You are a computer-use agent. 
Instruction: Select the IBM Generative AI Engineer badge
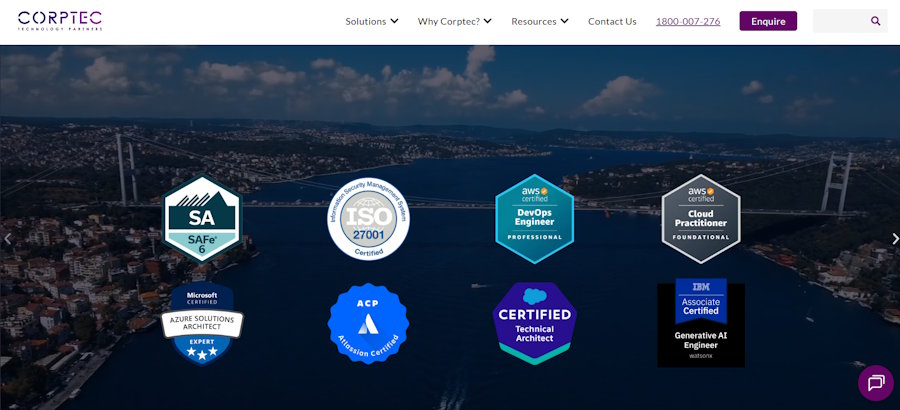[x=701, y=323]
